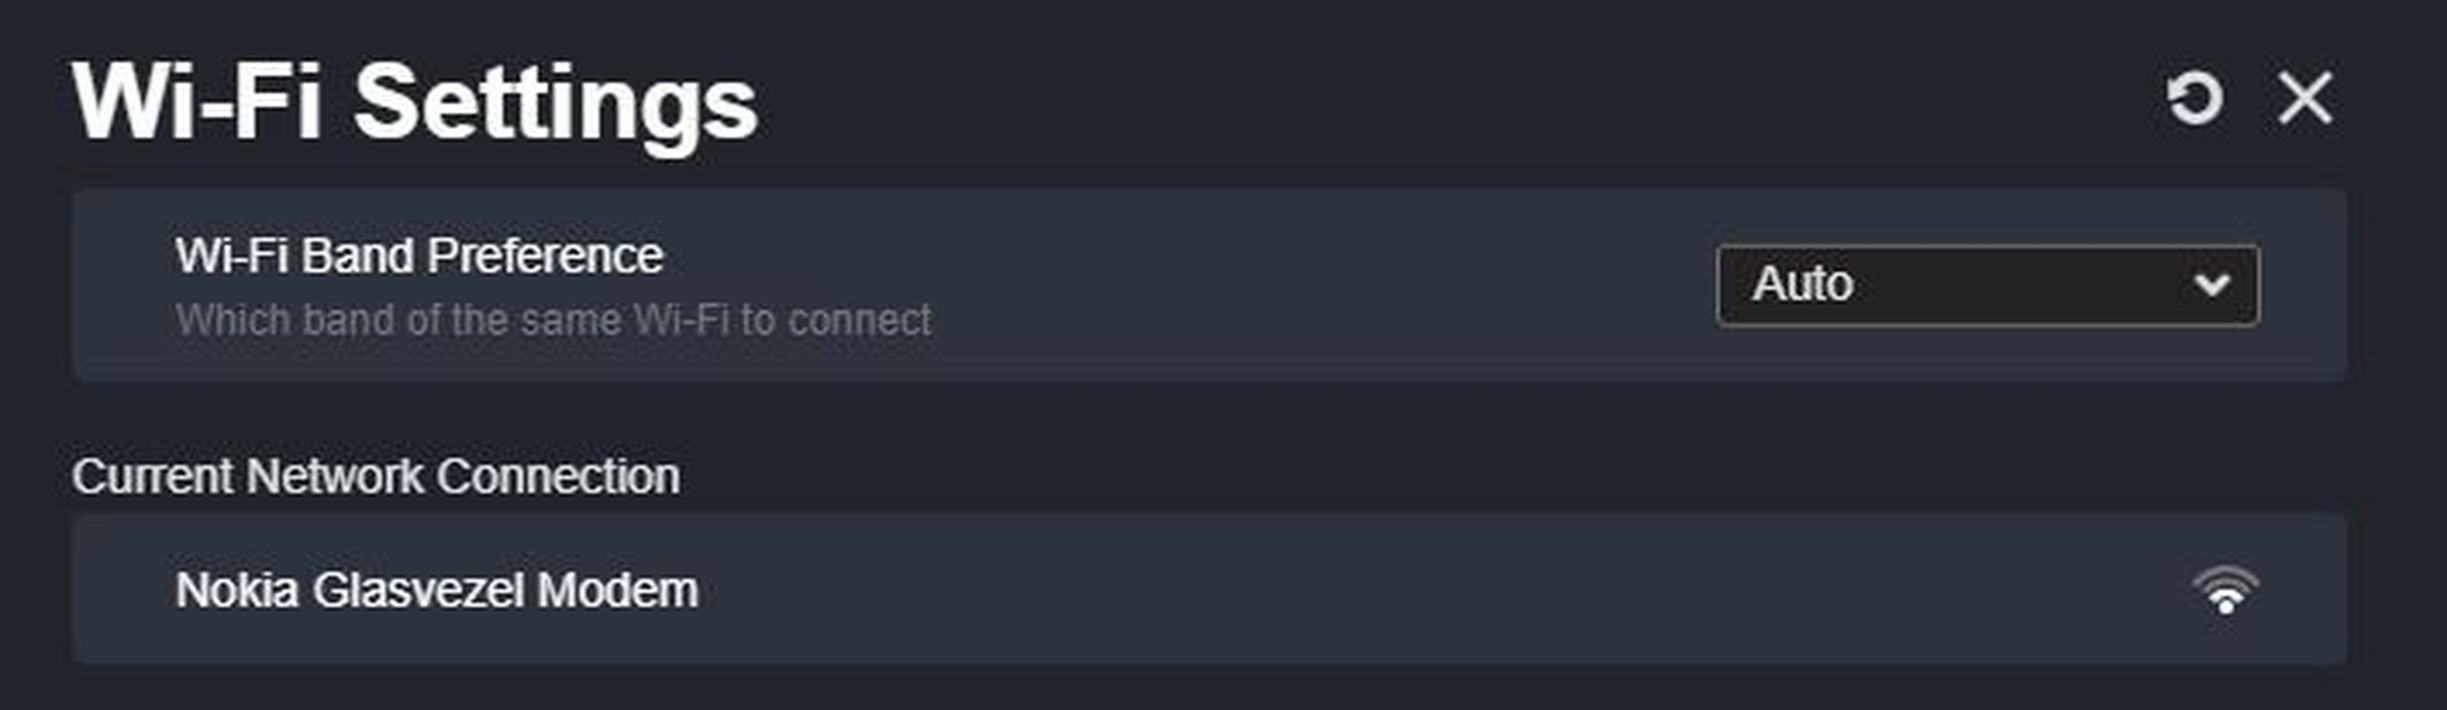Click the Current Network Connection heading
Viewport: 2447px width, 710px height.
click(x=375, y=476)
